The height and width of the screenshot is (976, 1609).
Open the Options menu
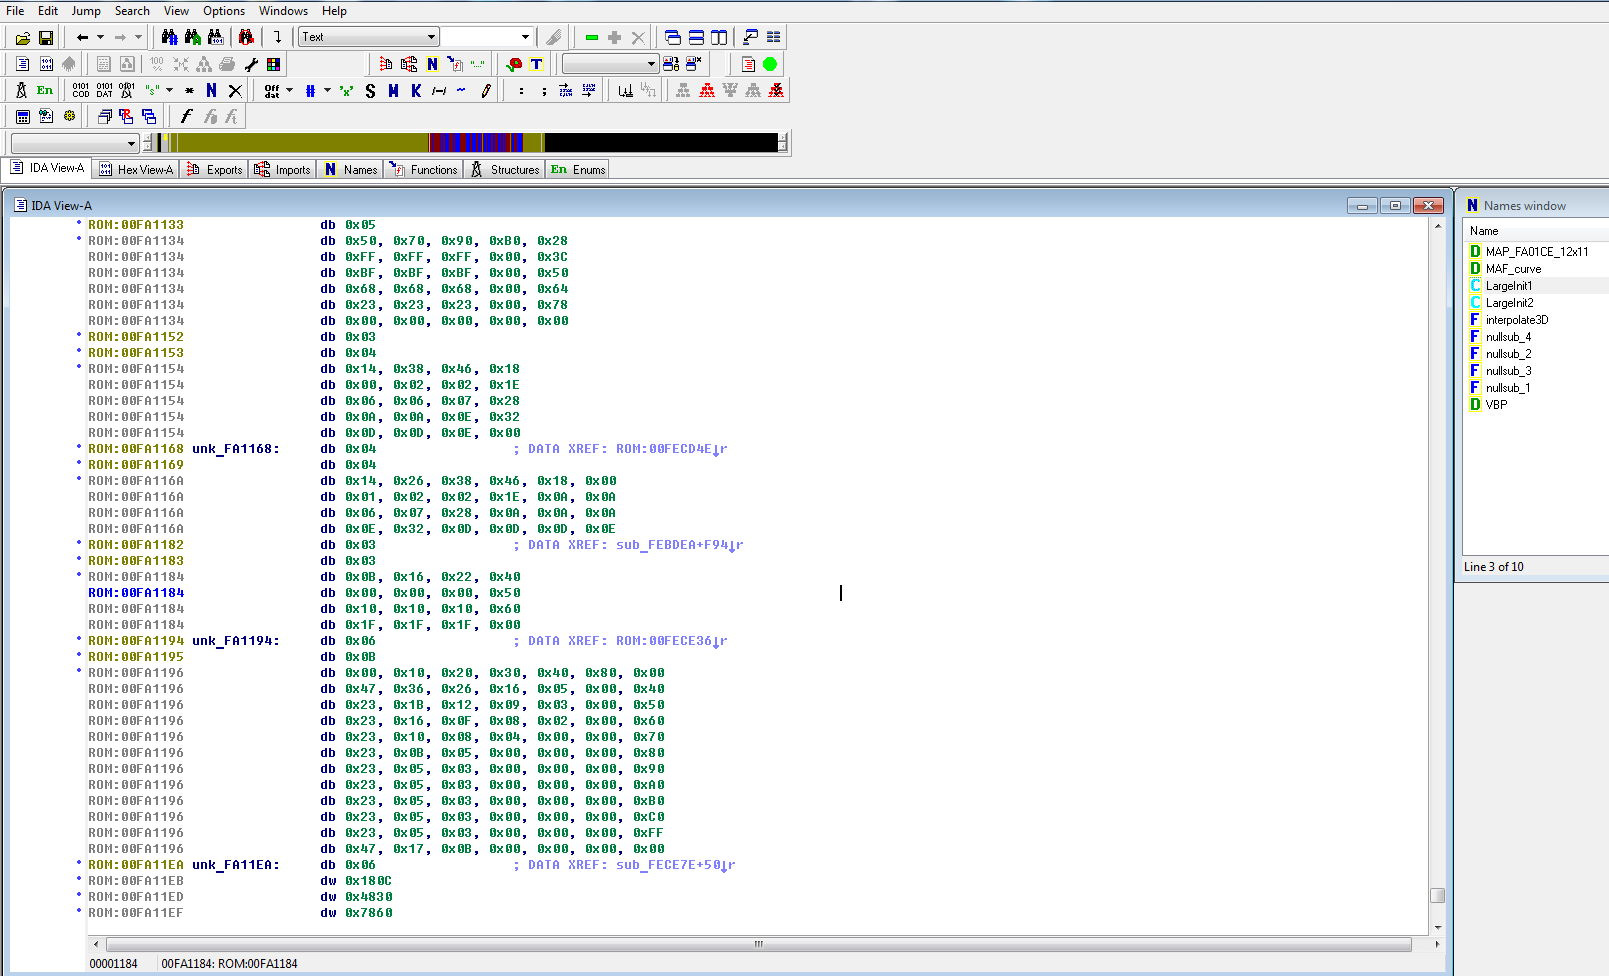(223, 11)
